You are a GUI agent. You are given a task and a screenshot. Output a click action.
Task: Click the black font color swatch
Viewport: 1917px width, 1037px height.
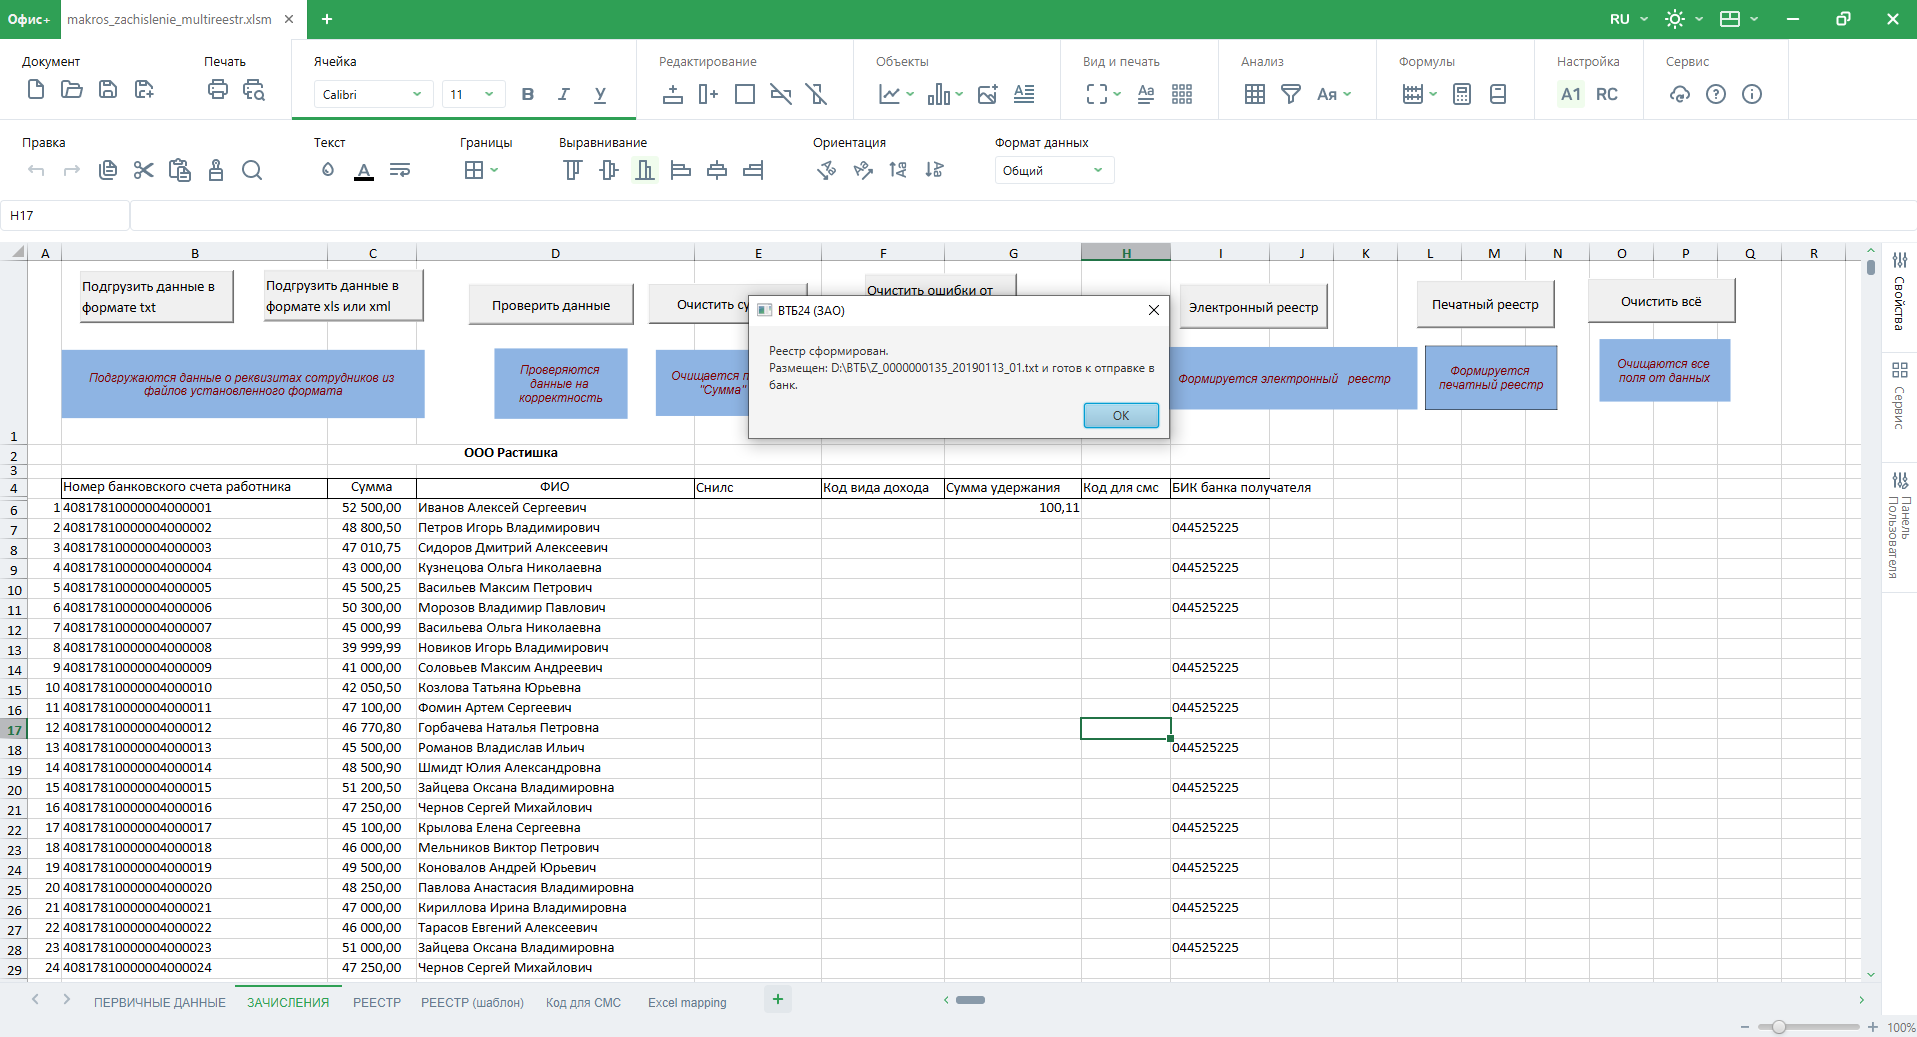[x=364, y=171]
